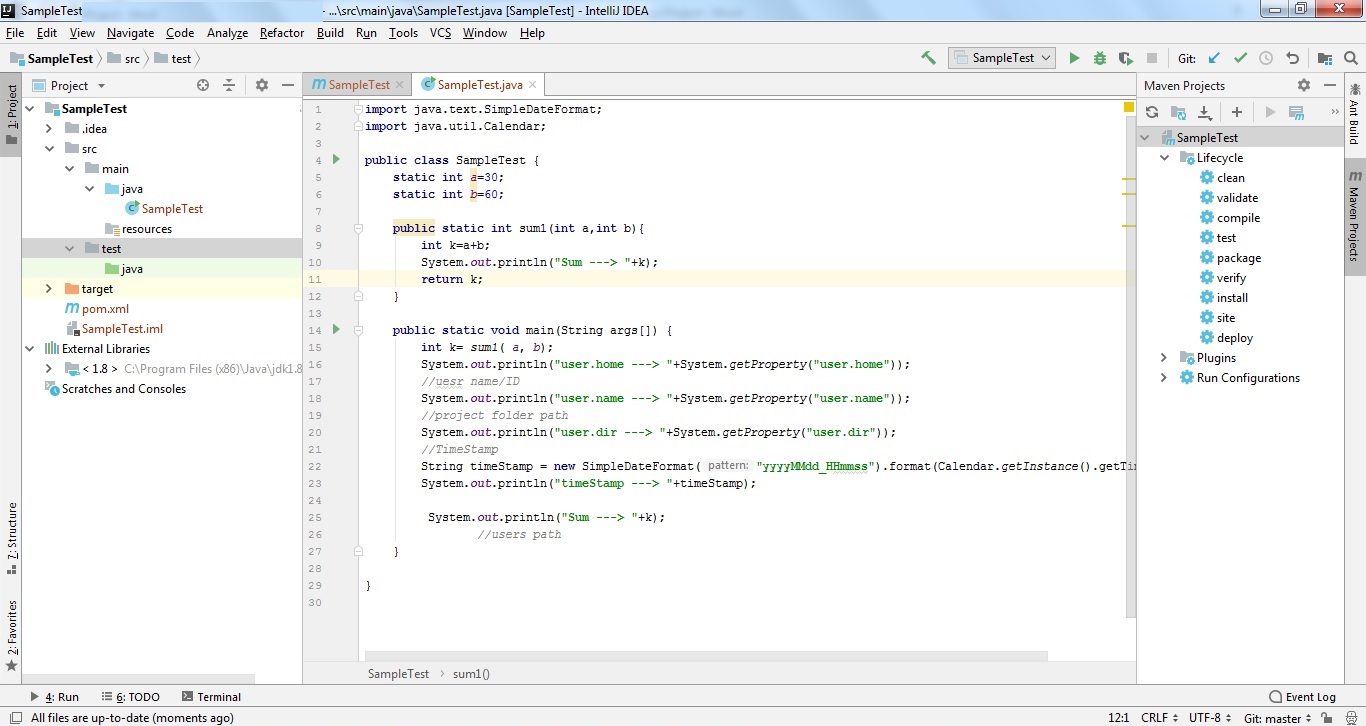Download sources using Maven panel download icon
Image resolution: width=1366 pixels, height=726 pixels.
[x=1203, y=112]
